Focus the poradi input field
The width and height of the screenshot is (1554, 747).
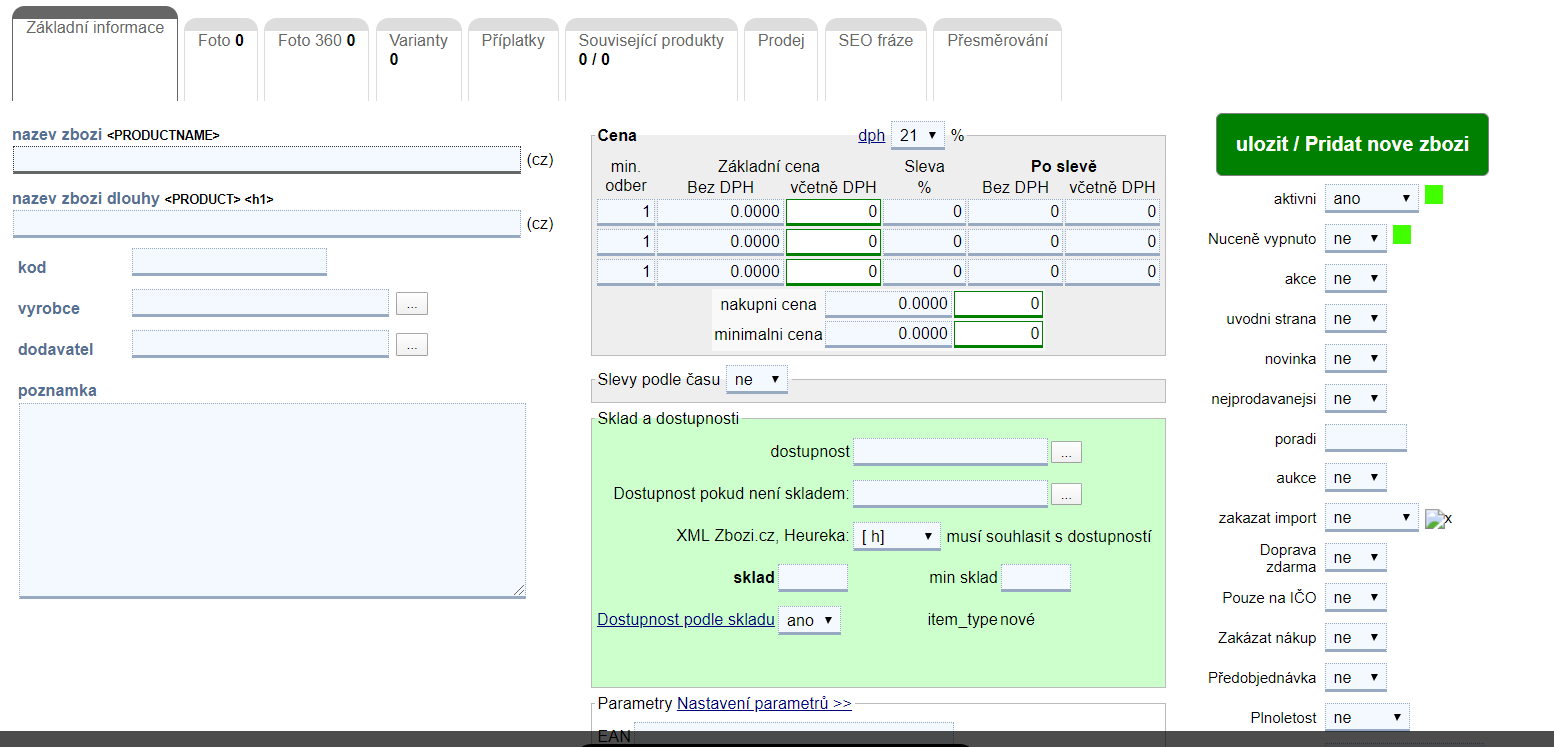point(1366,438)
